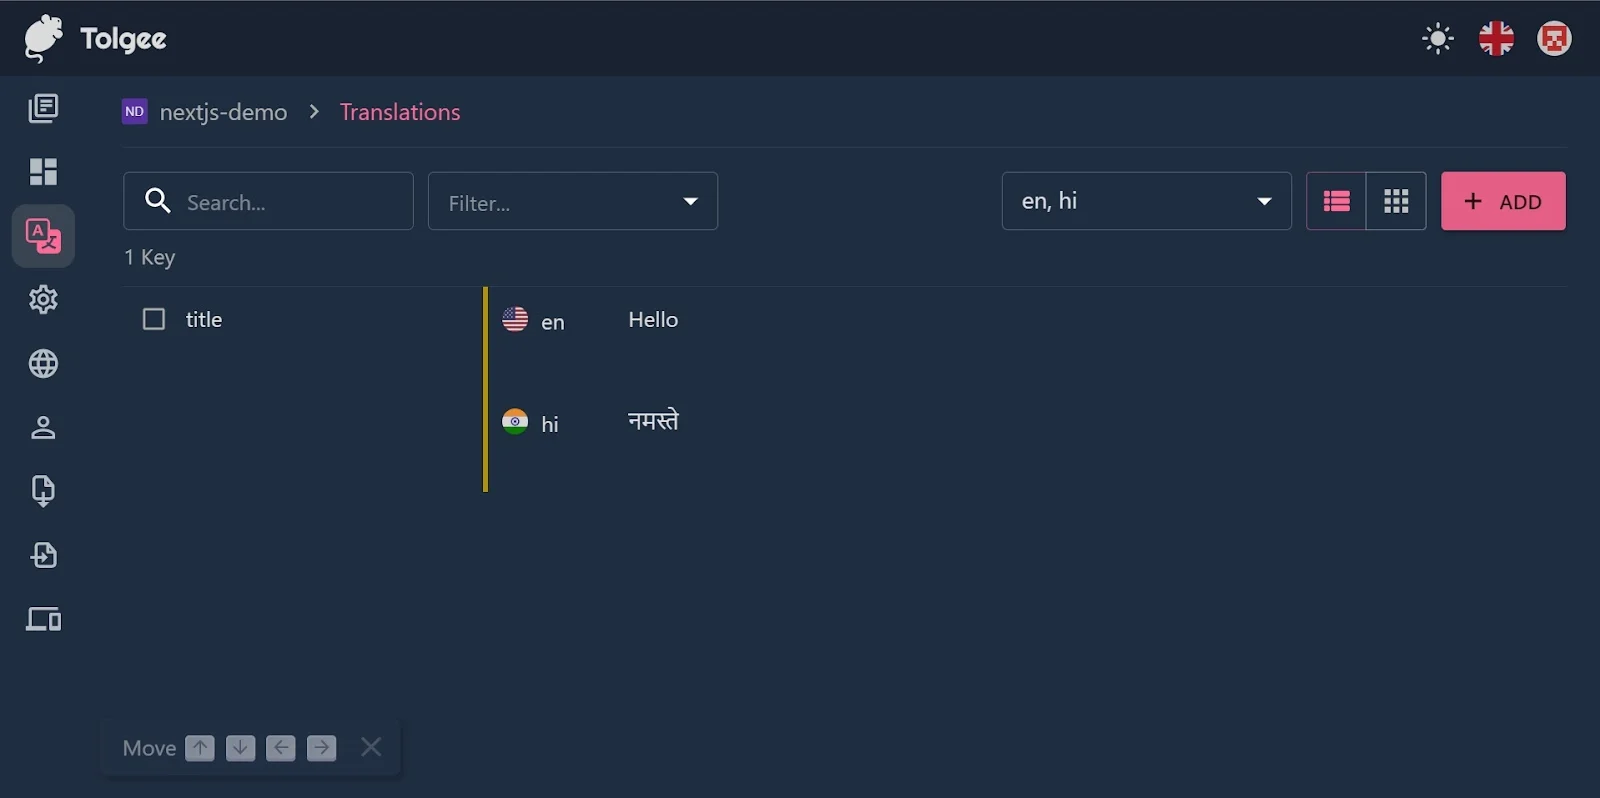Click the ADD button to create a key
The height and width of the screenshot is (798, 1600).
click(x=1502, y=201)
